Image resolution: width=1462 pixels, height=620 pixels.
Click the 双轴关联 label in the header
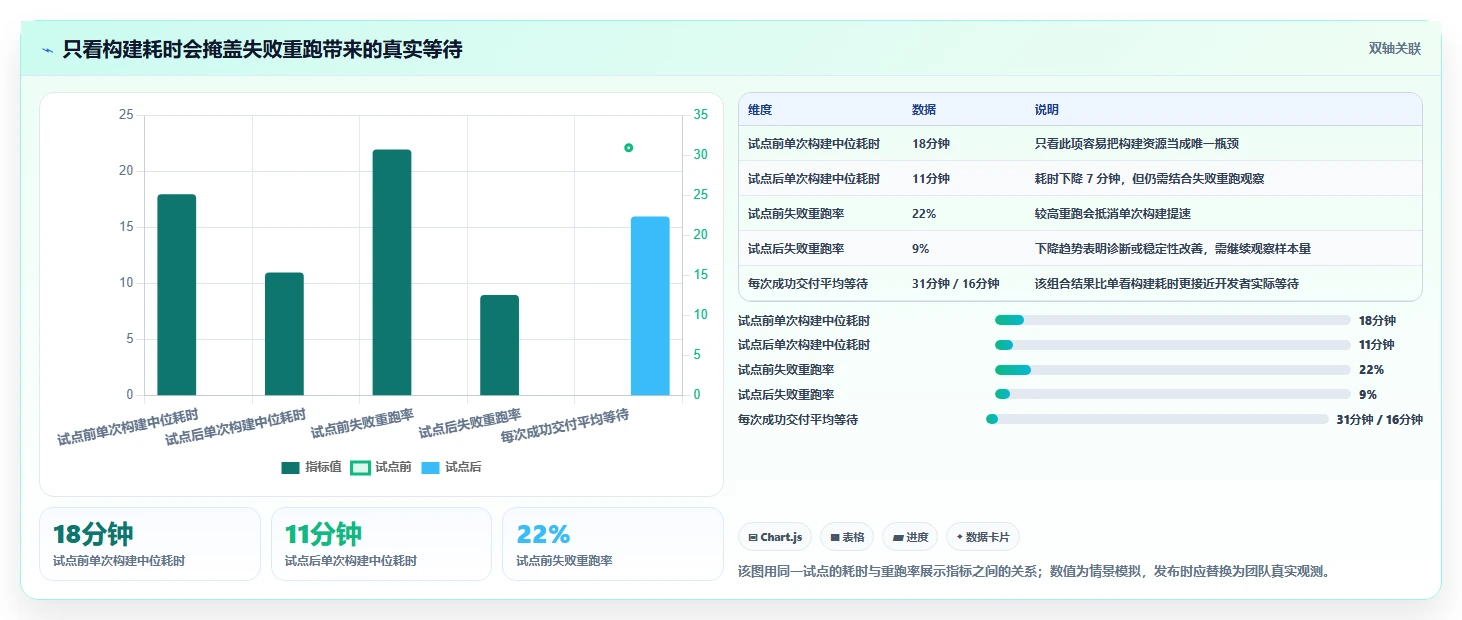pos(1394,49)
